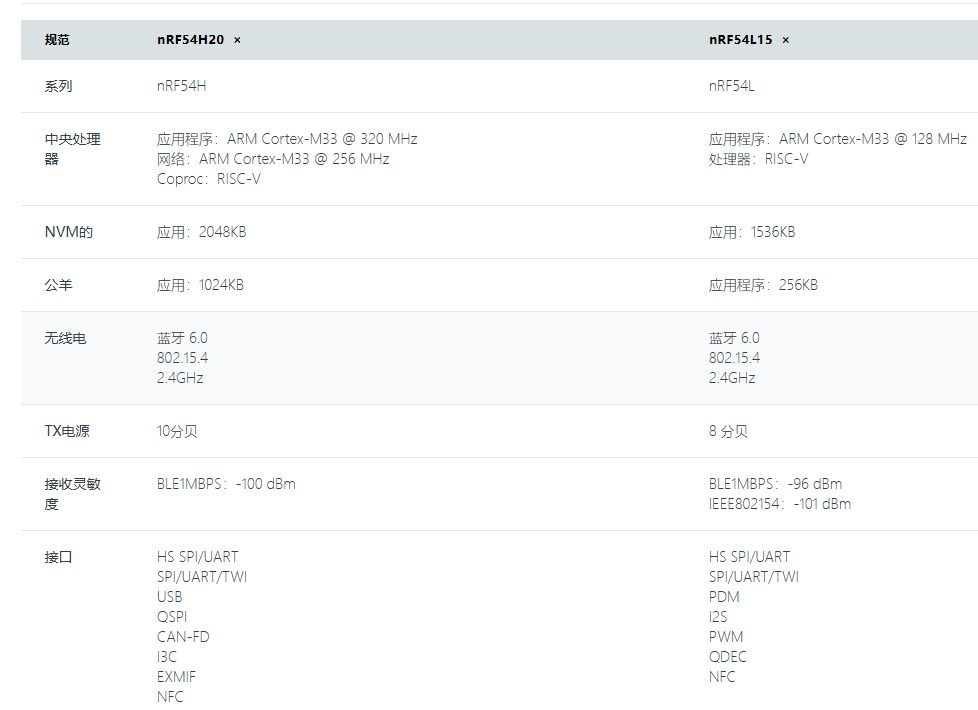Select the 系列 row label
This screenshot has width=978, height=710.
[x=58, y=86]
